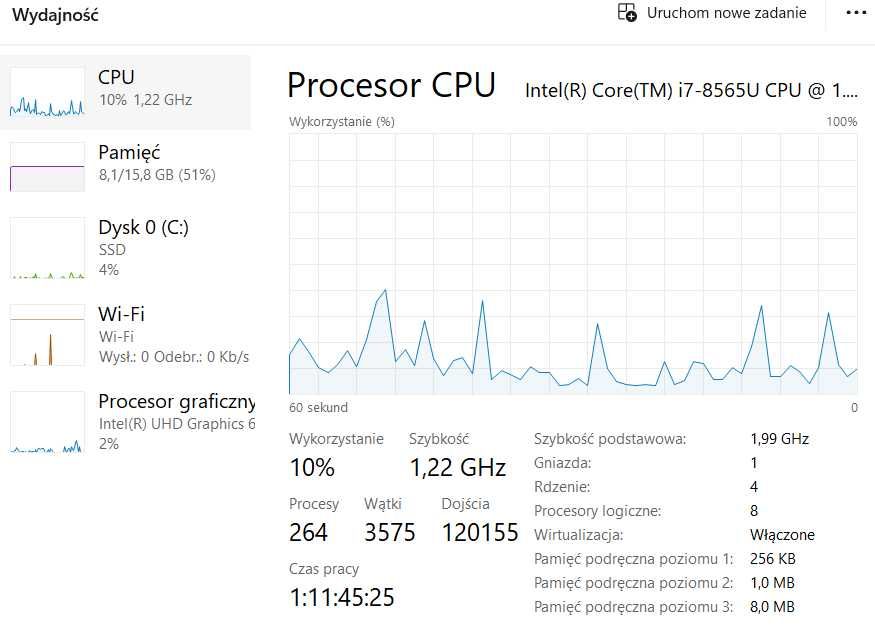Click the Wydajność page heading
This screenshot has width=875, height=632.
(55, 15)
